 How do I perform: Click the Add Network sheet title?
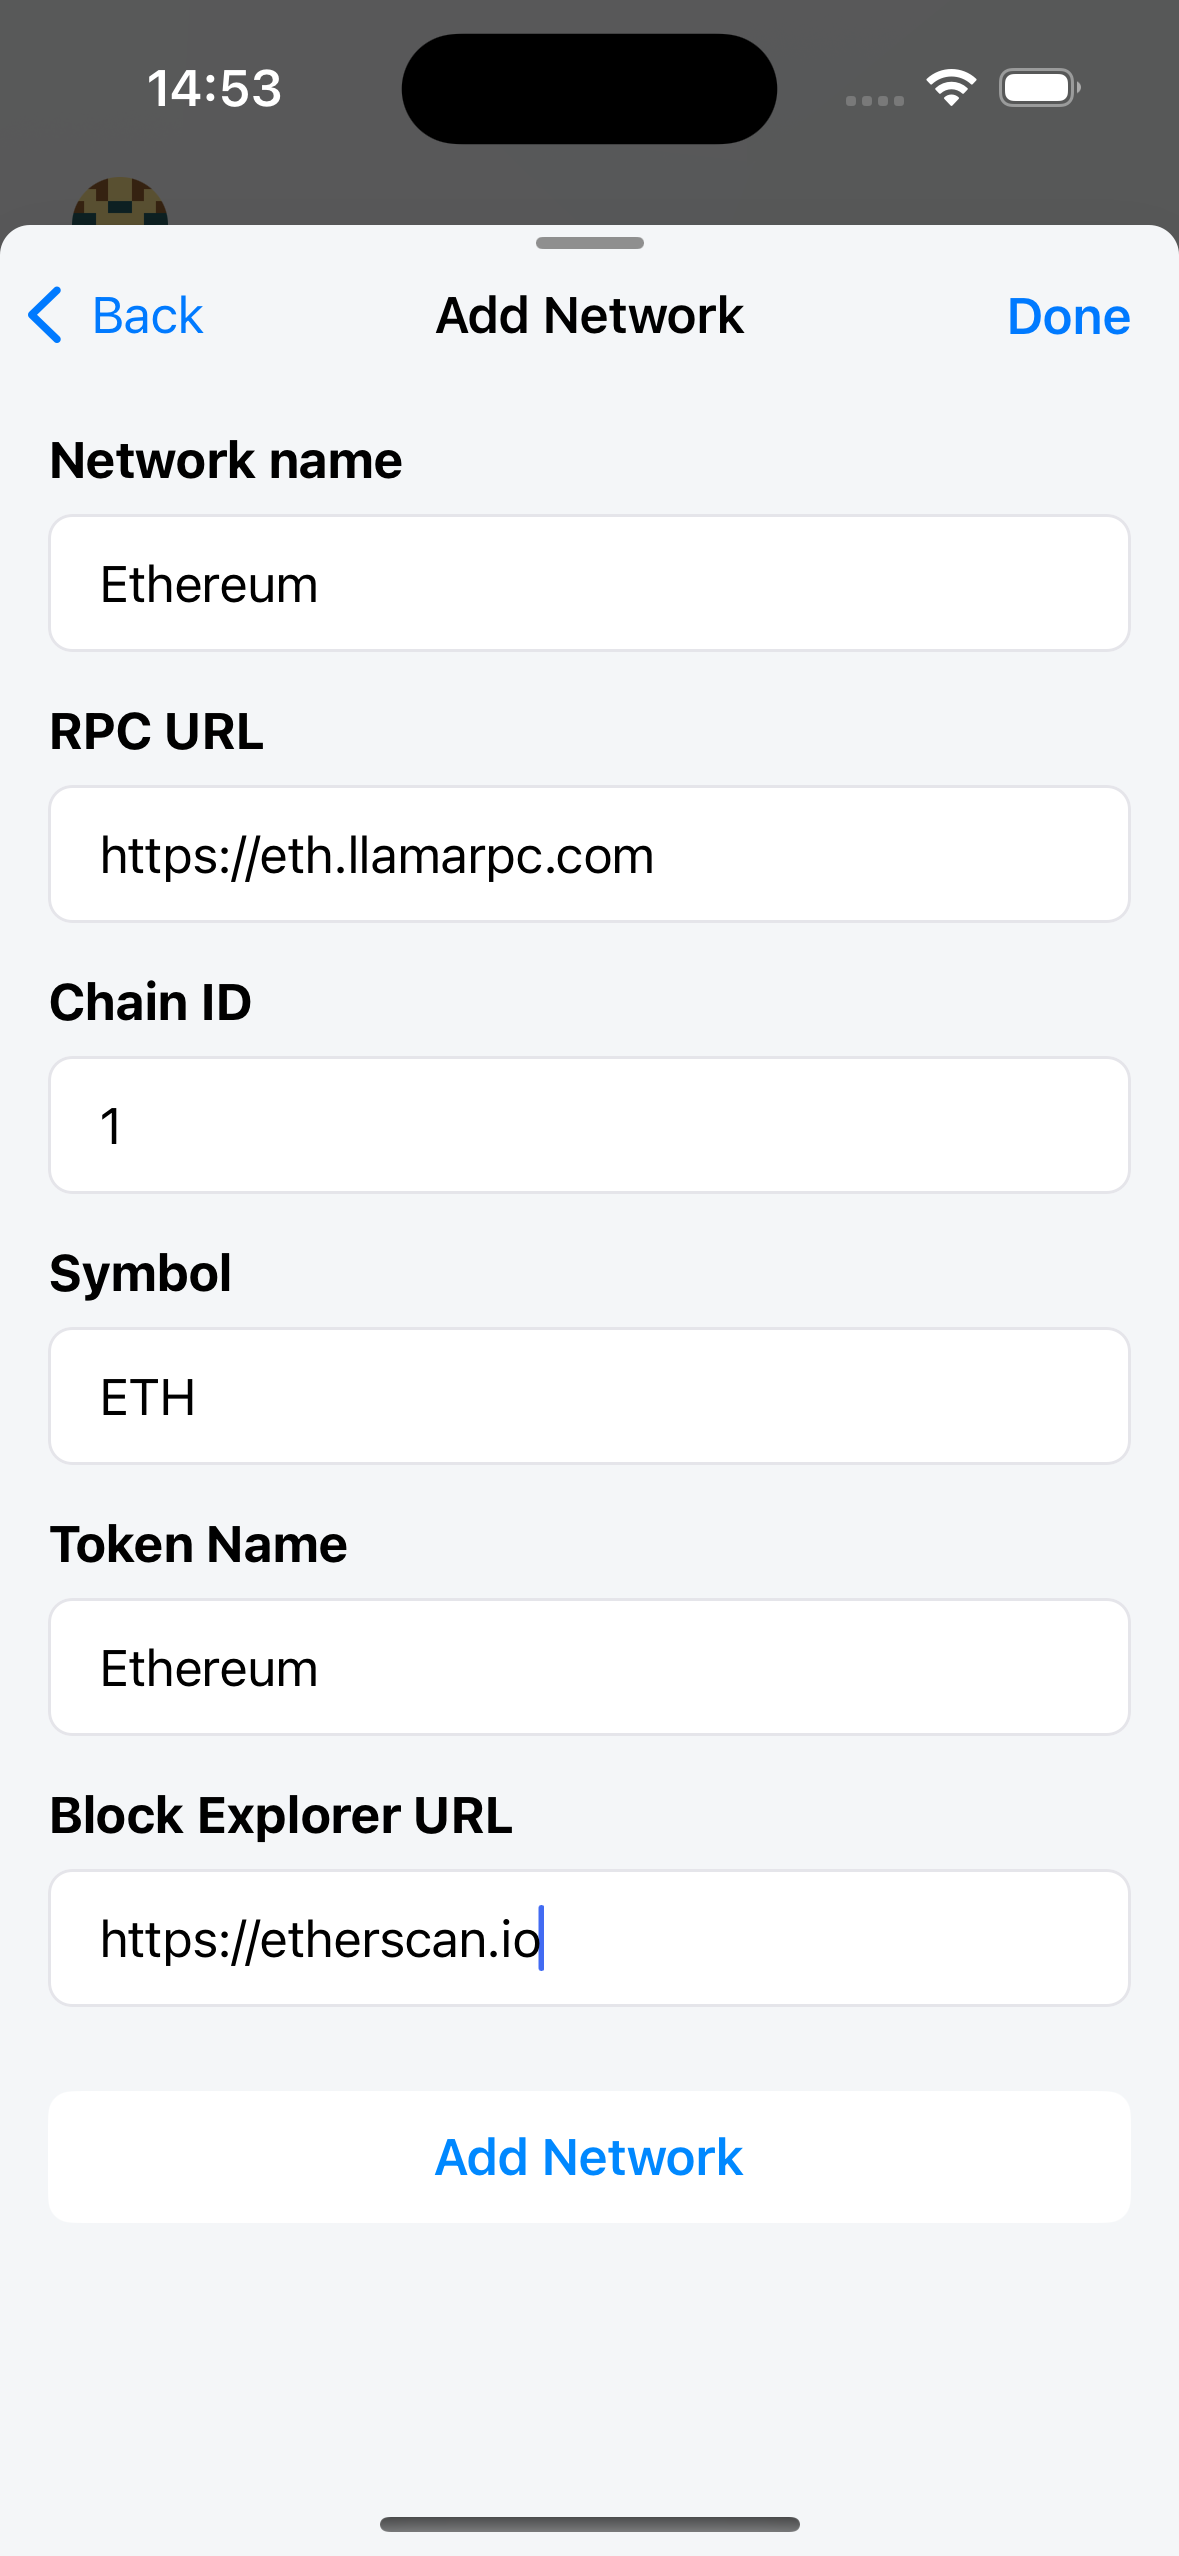[x=590, y=316]
